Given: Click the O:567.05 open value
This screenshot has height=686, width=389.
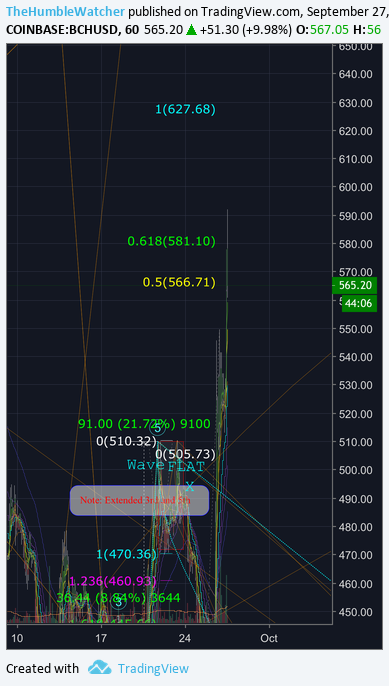Looking at the screenshot, I should click(x=322, y=30).
